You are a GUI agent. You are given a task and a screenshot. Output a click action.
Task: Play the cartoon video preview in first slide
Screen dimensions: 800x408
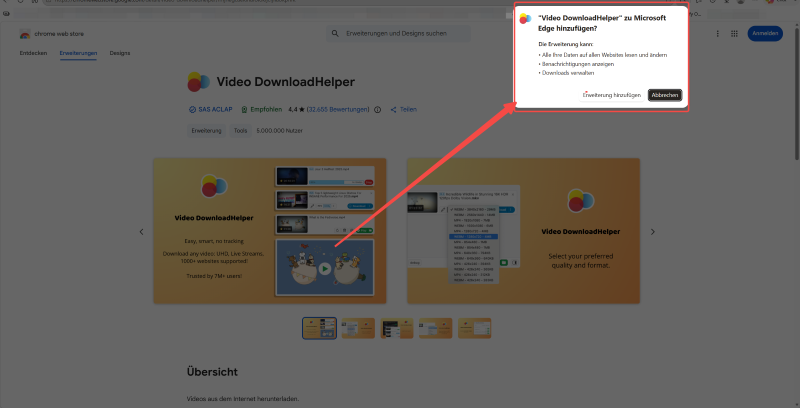pos(324,268)
